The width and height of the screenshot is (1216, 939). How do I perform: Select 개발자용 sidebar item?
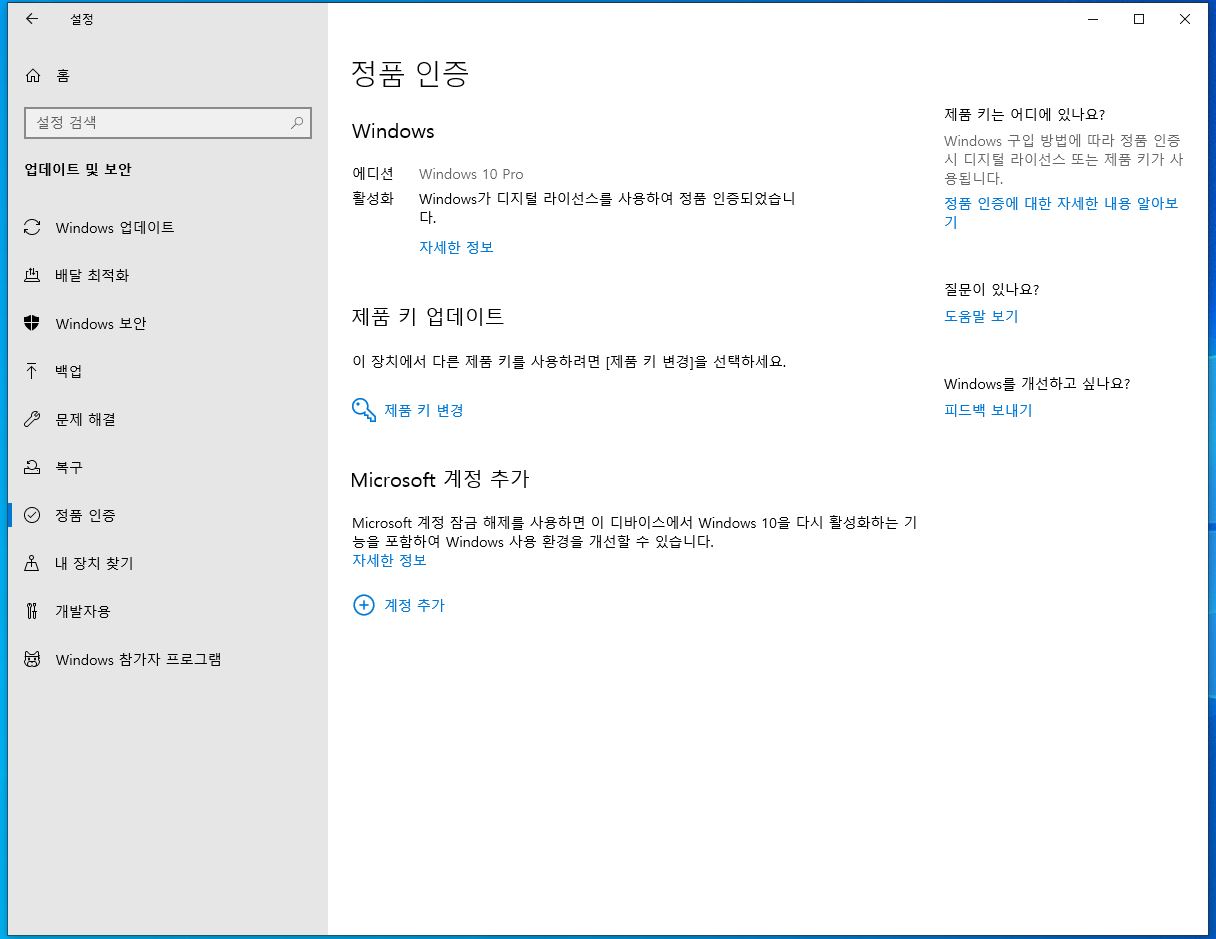[x=168, y=611]
